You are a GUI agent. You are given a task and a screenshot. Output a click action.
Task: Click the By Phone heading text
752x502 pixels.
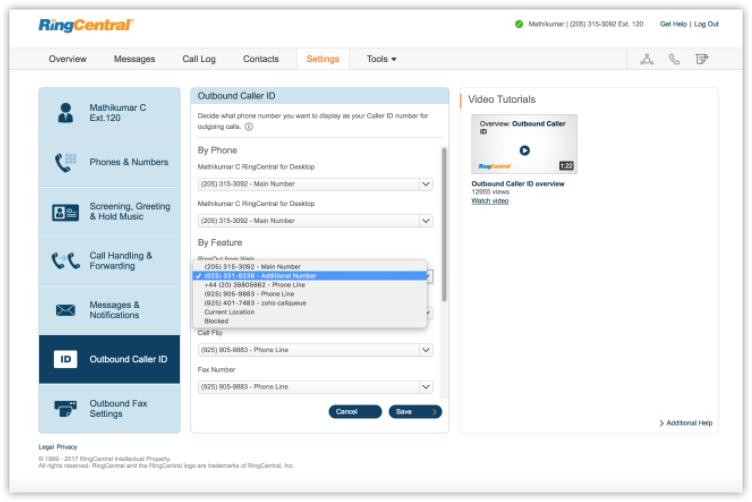217,151
